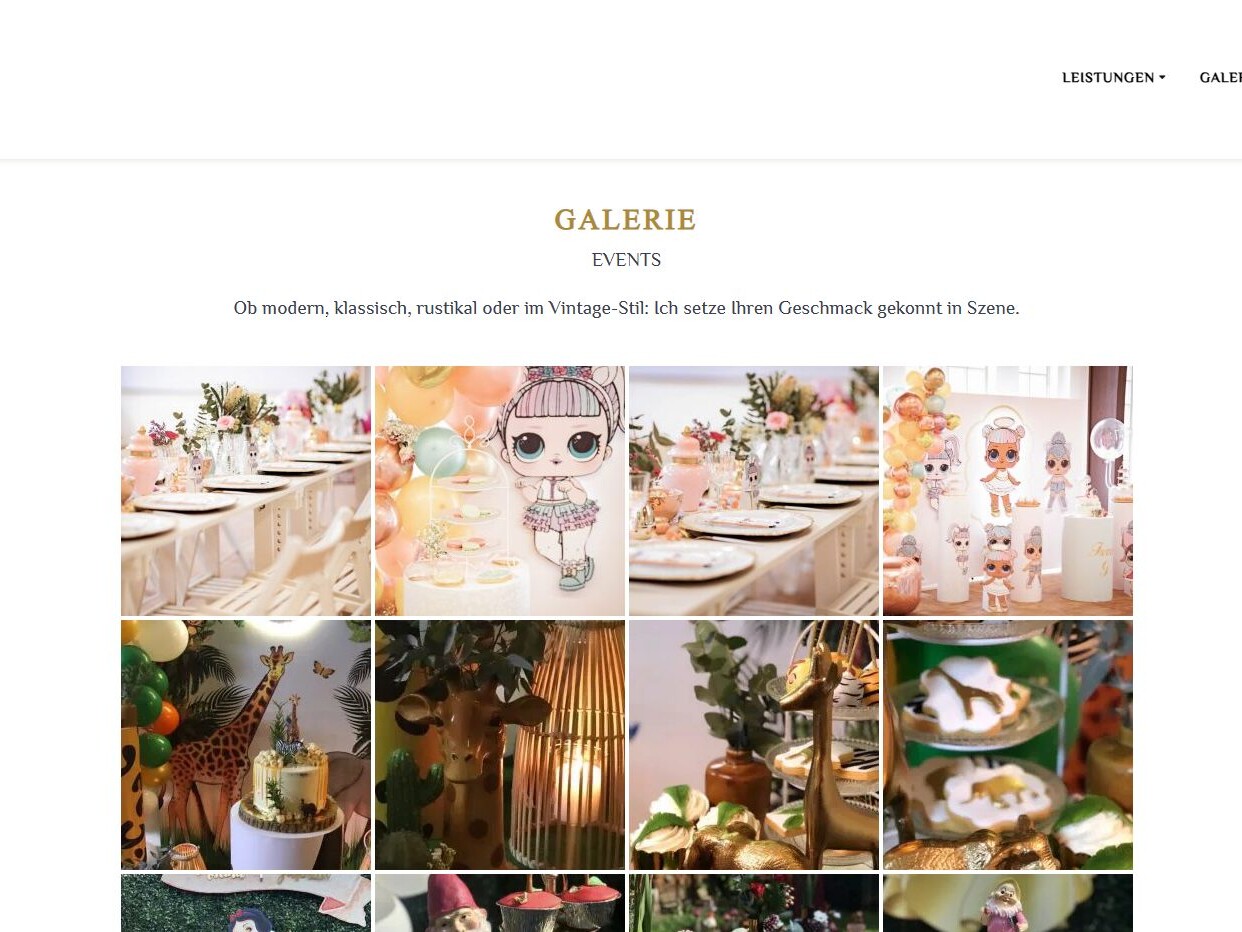The width and height of the screenshot is (1242, 932).
Task: Open the GALERIE navigation item
Action: click(1221, 78)
